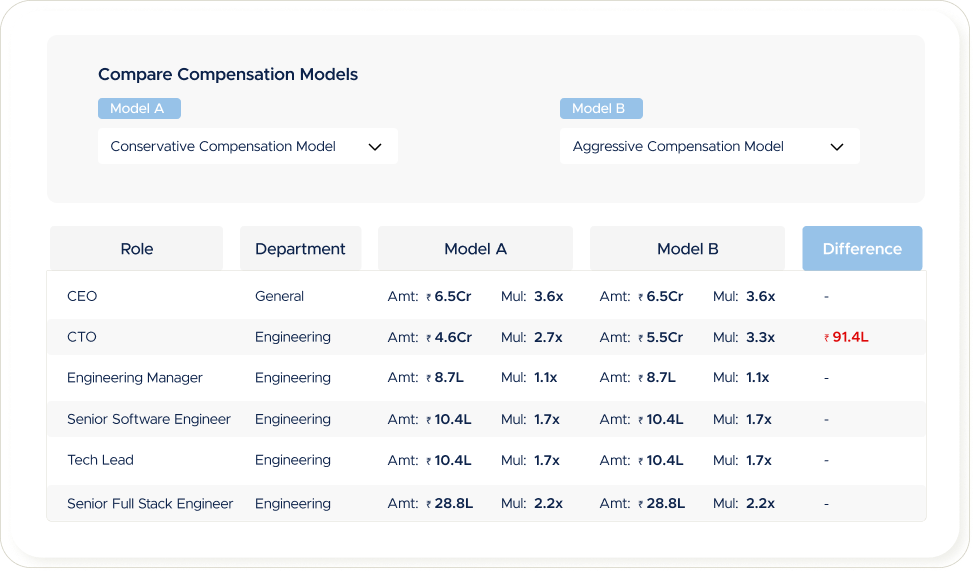
Task: Select the Engineering Manager row
Action: coord(135,378)
